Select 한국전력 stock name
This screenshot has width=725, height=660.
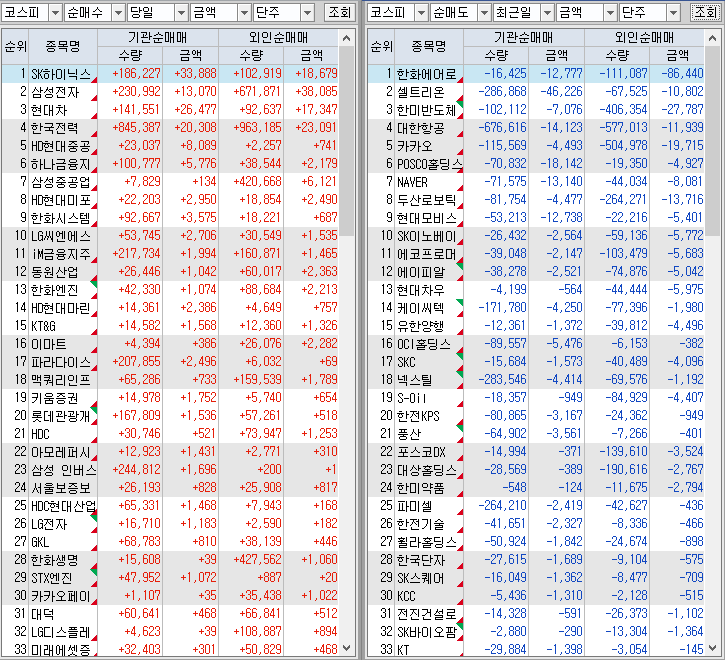pos(55,128)
